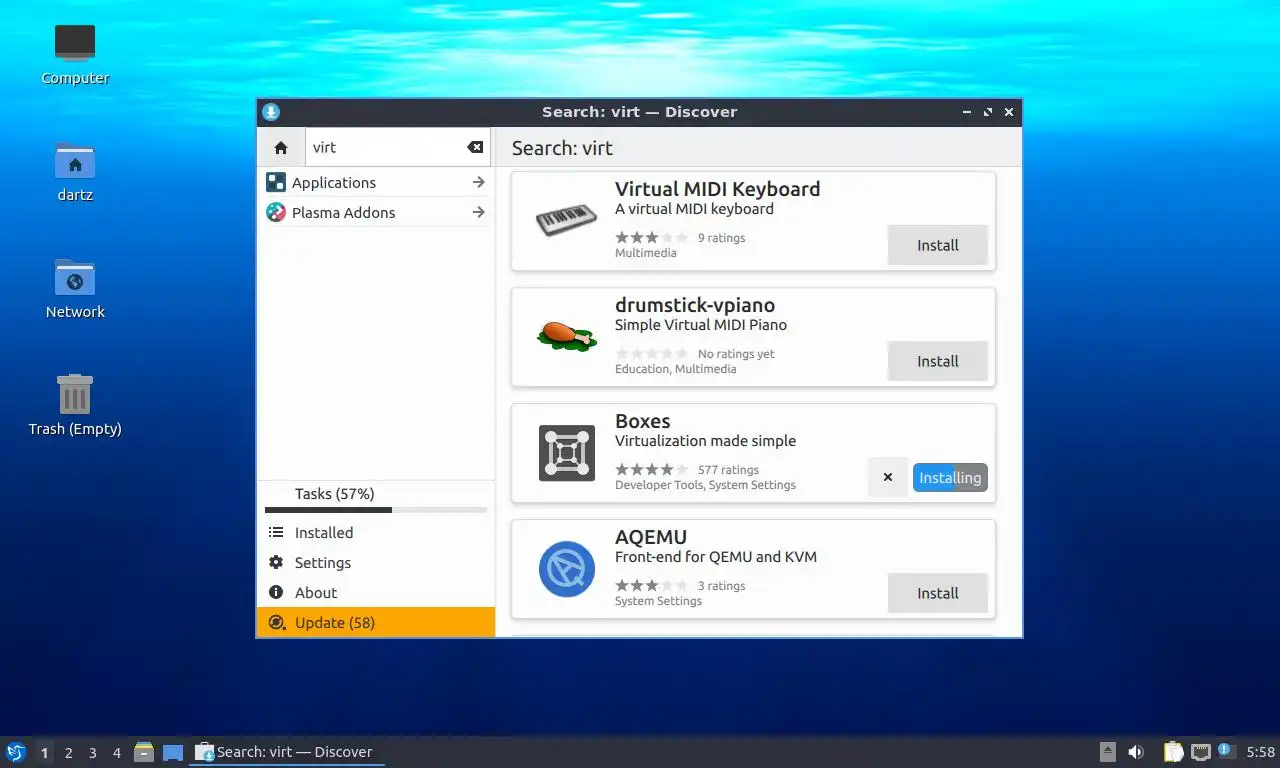Viewport: 1280px width, 768px height.
Task: Install drumstick-vpiano
Action: click(938, 361)
